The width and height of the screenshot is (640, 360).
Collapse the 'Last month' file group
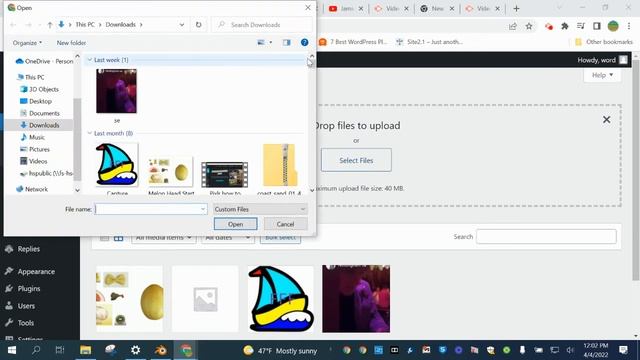pyautogui.click(x=89, y=133)
